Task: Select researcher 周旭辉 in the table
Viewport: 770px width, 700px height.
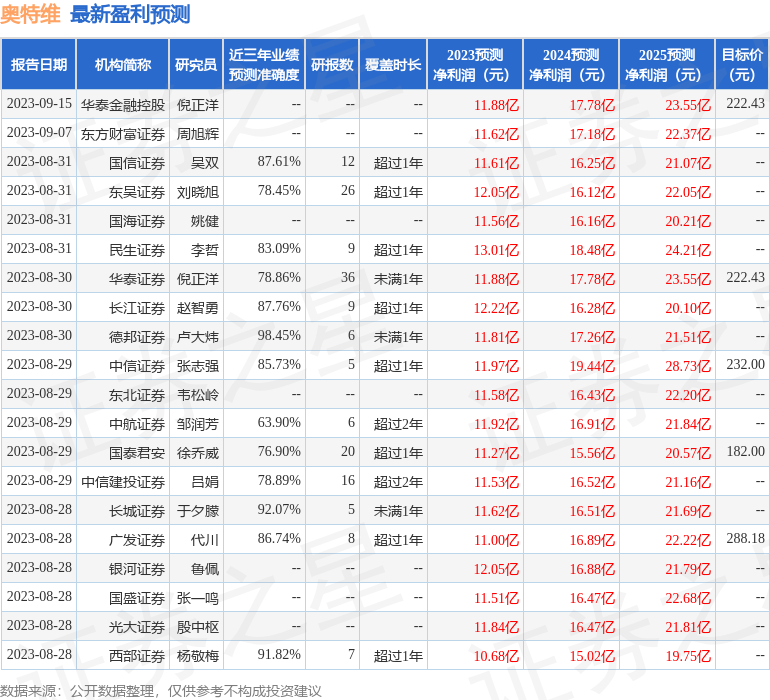Action: (198, 133)
